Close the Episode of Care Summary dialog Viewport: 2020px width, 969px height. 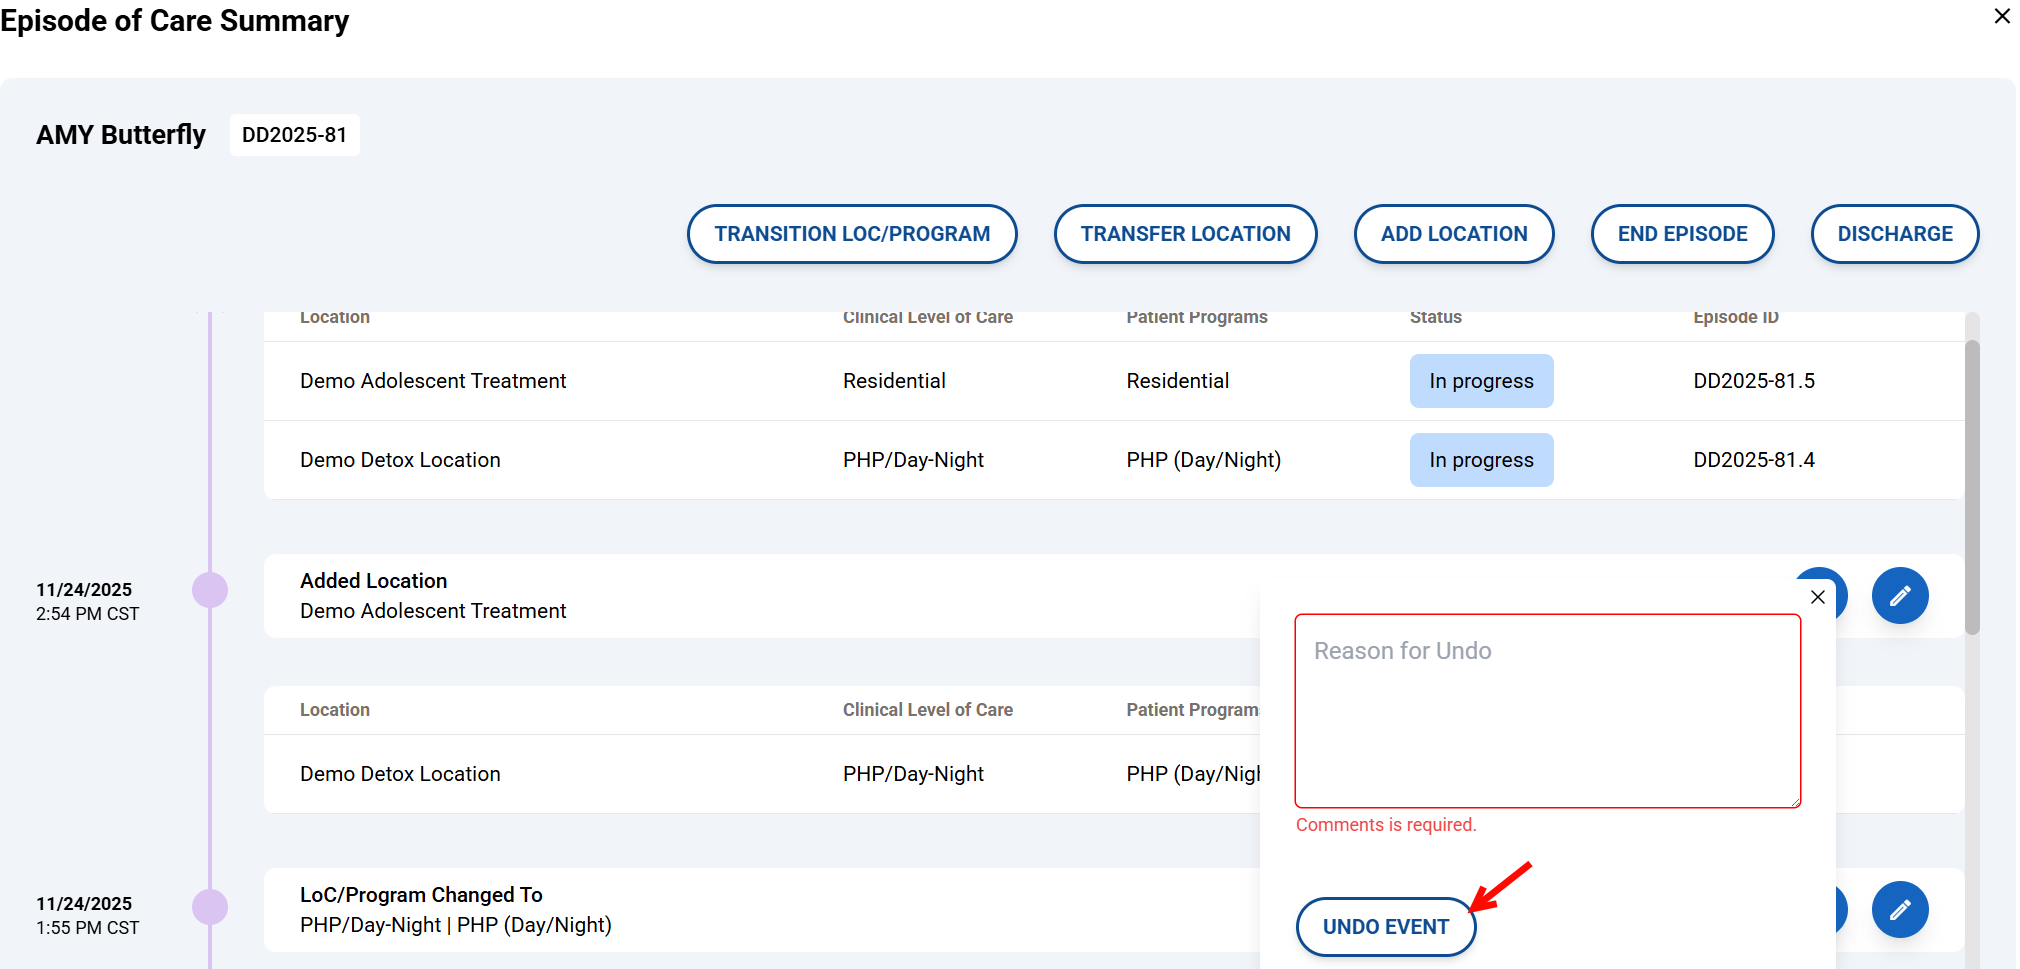point(2001,17)
